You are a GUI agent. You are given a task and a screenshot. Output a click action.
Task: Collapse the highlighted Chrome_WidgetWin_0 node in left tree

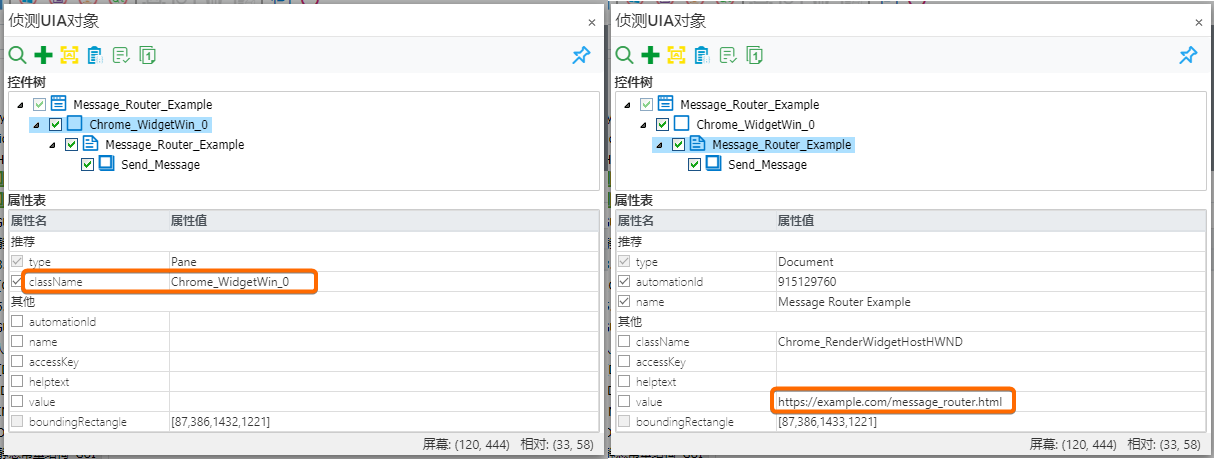pyautogui.click(x=36, y=125)
